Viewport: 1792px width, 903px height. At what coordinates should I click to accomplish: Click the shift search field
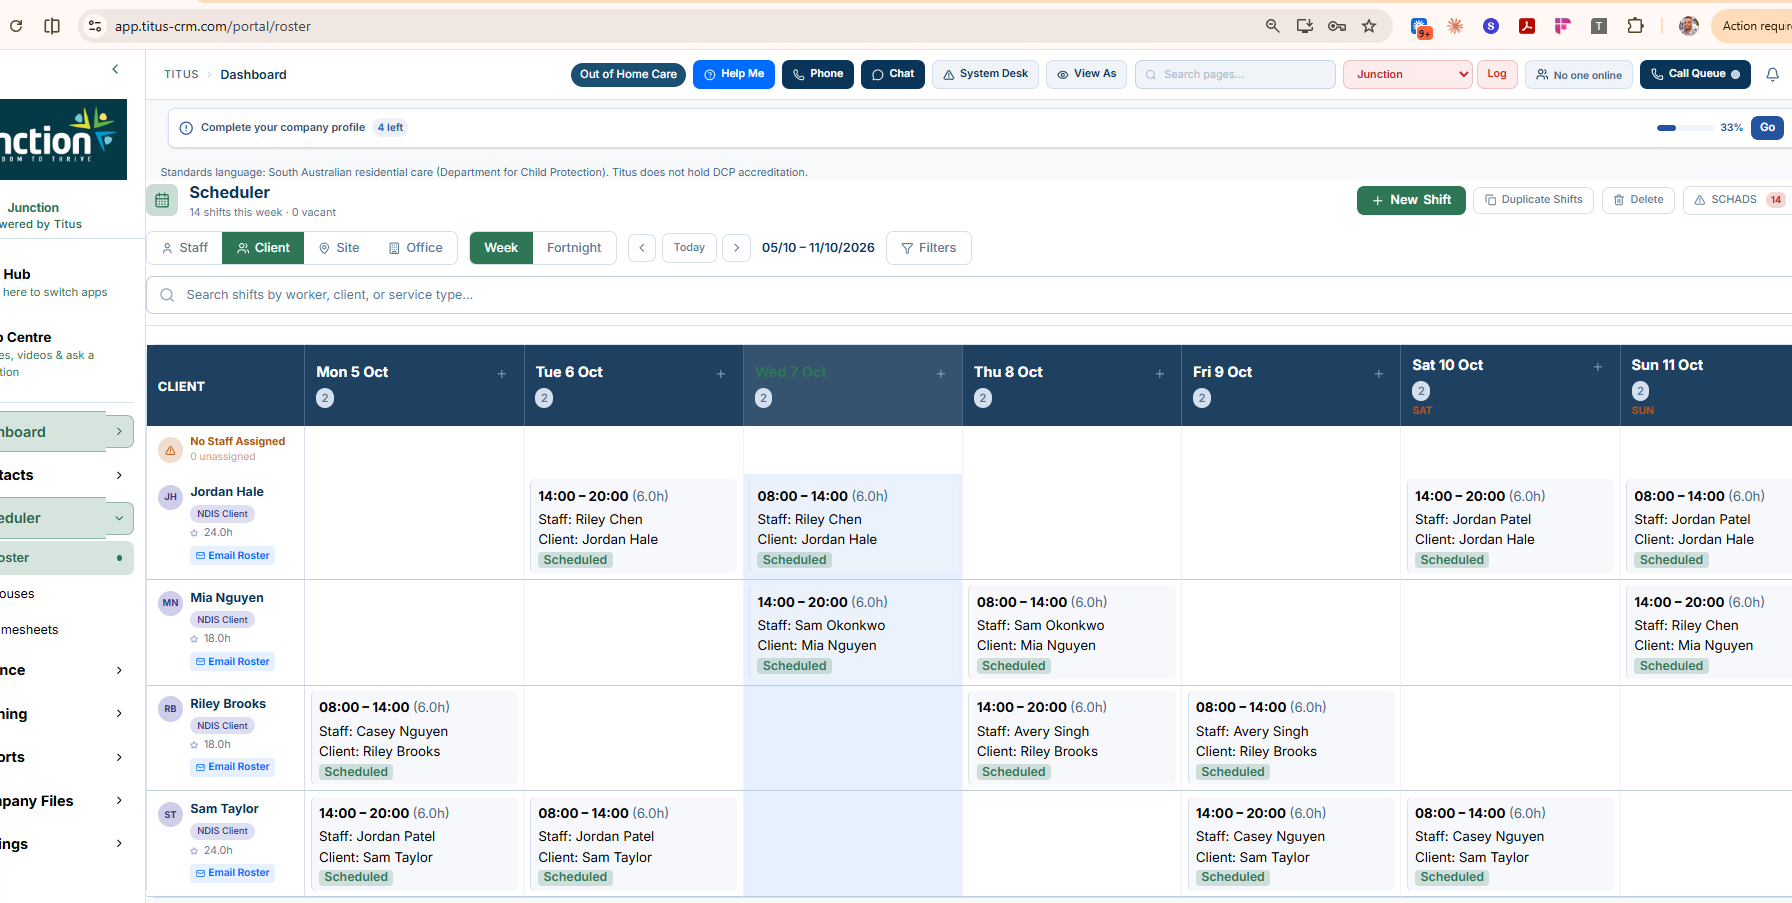(969, 295)
